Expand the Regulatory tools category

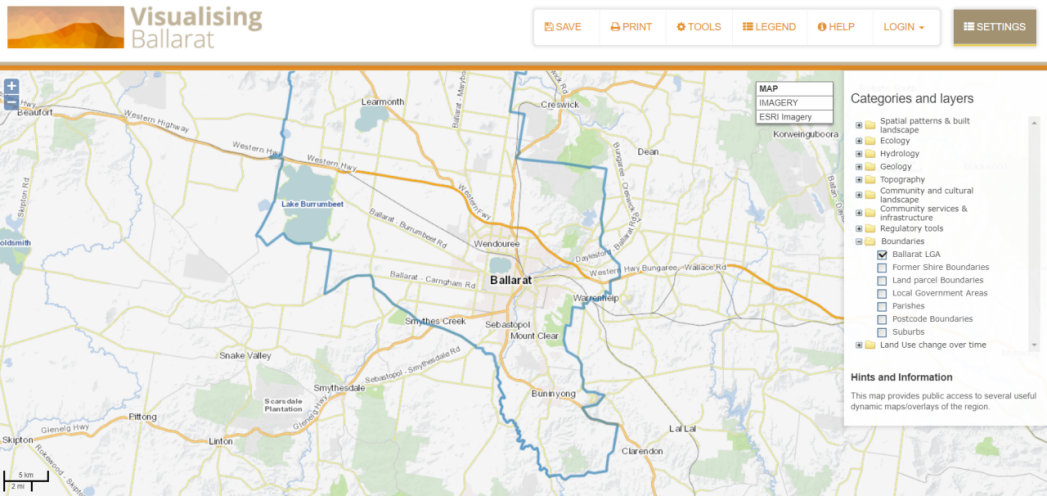coord(859,228)
